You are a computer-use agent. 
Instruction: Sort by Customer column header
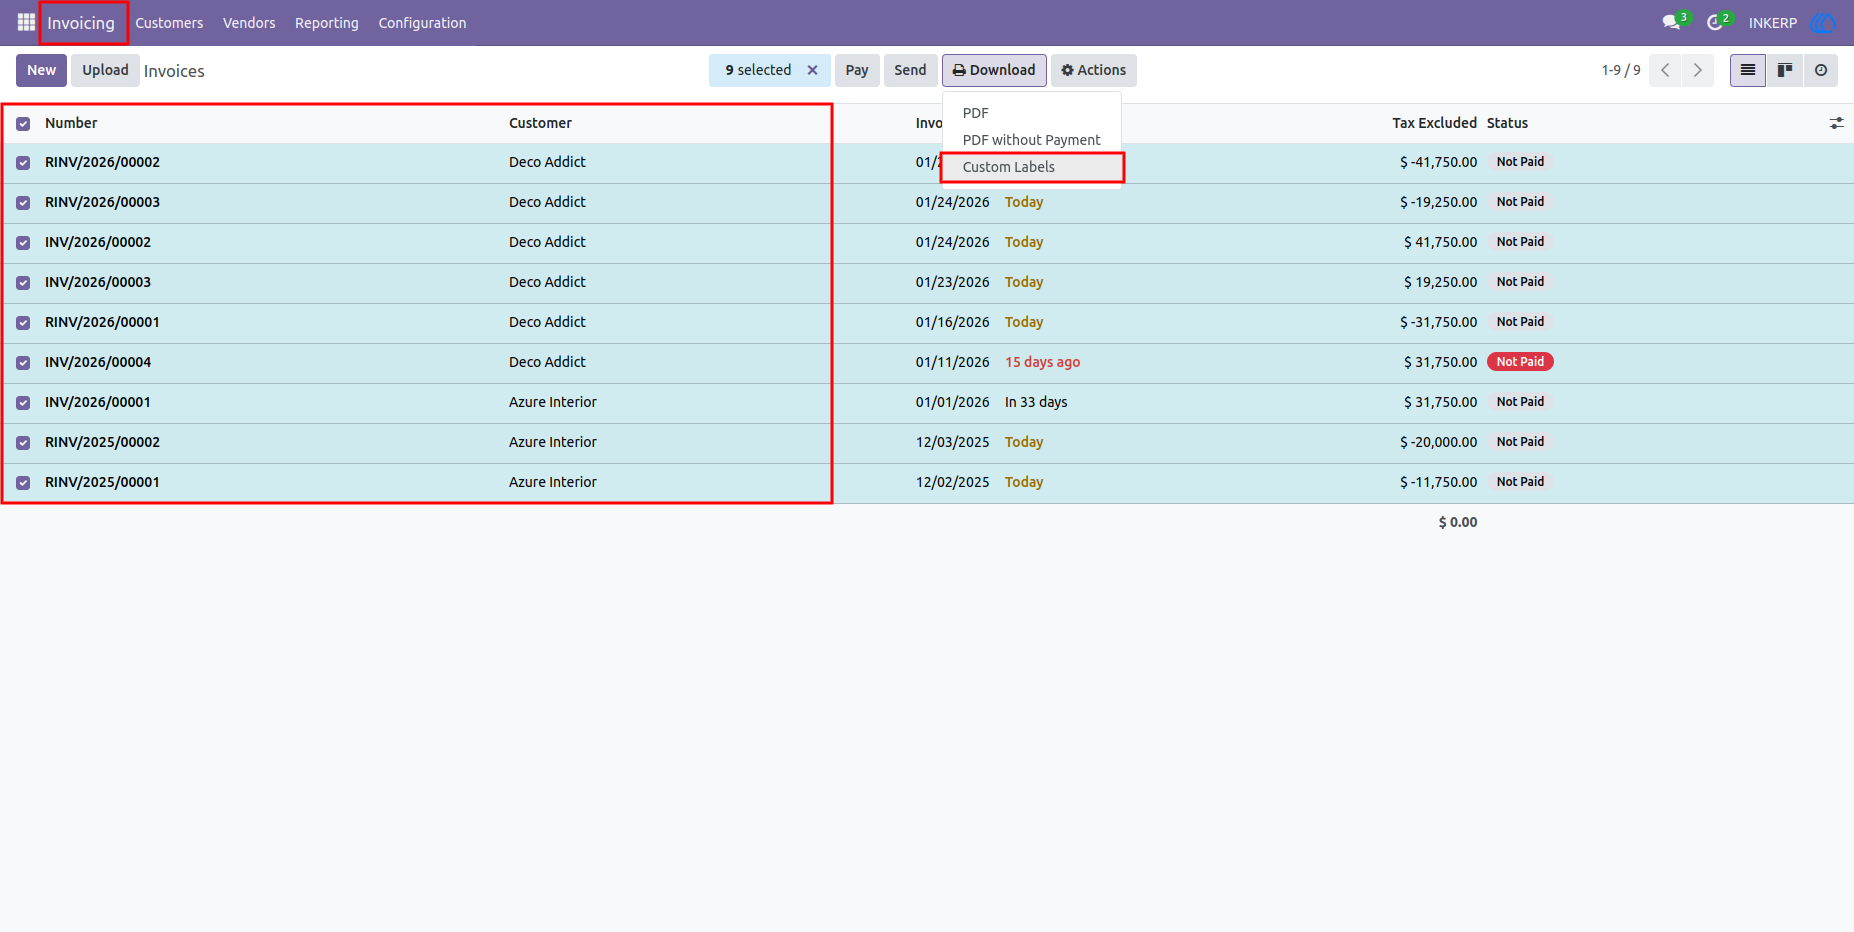coord(540,123)
